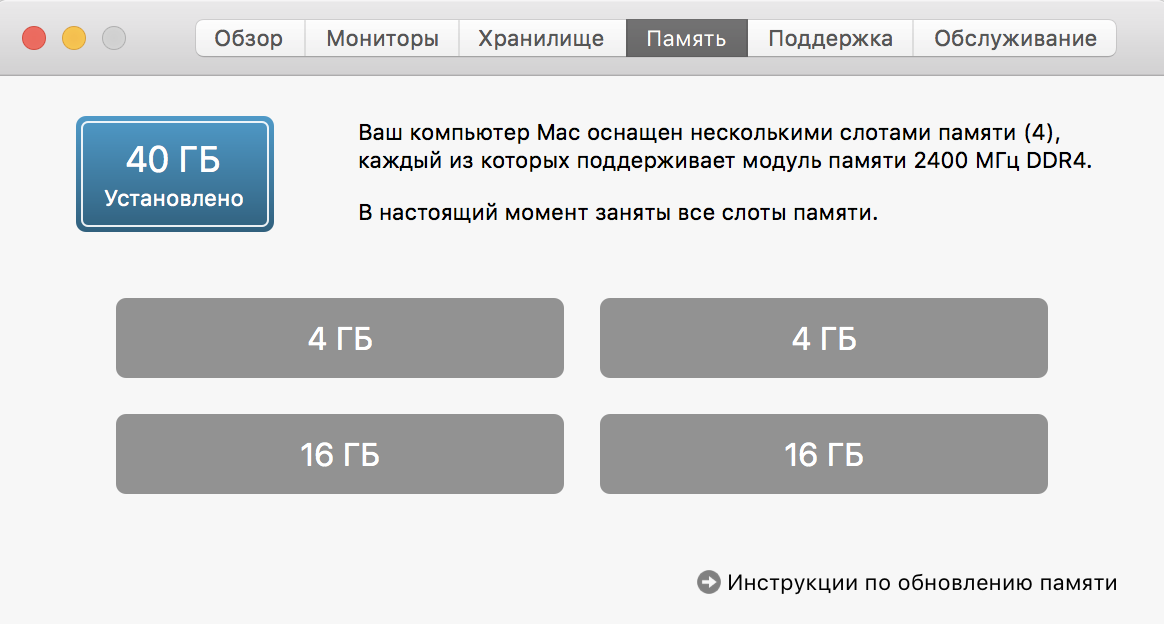Image resolution: width=1164 pixels, height=624 pixels.
Task: Minimize the window with the yellow button
Action: point(73,38)
